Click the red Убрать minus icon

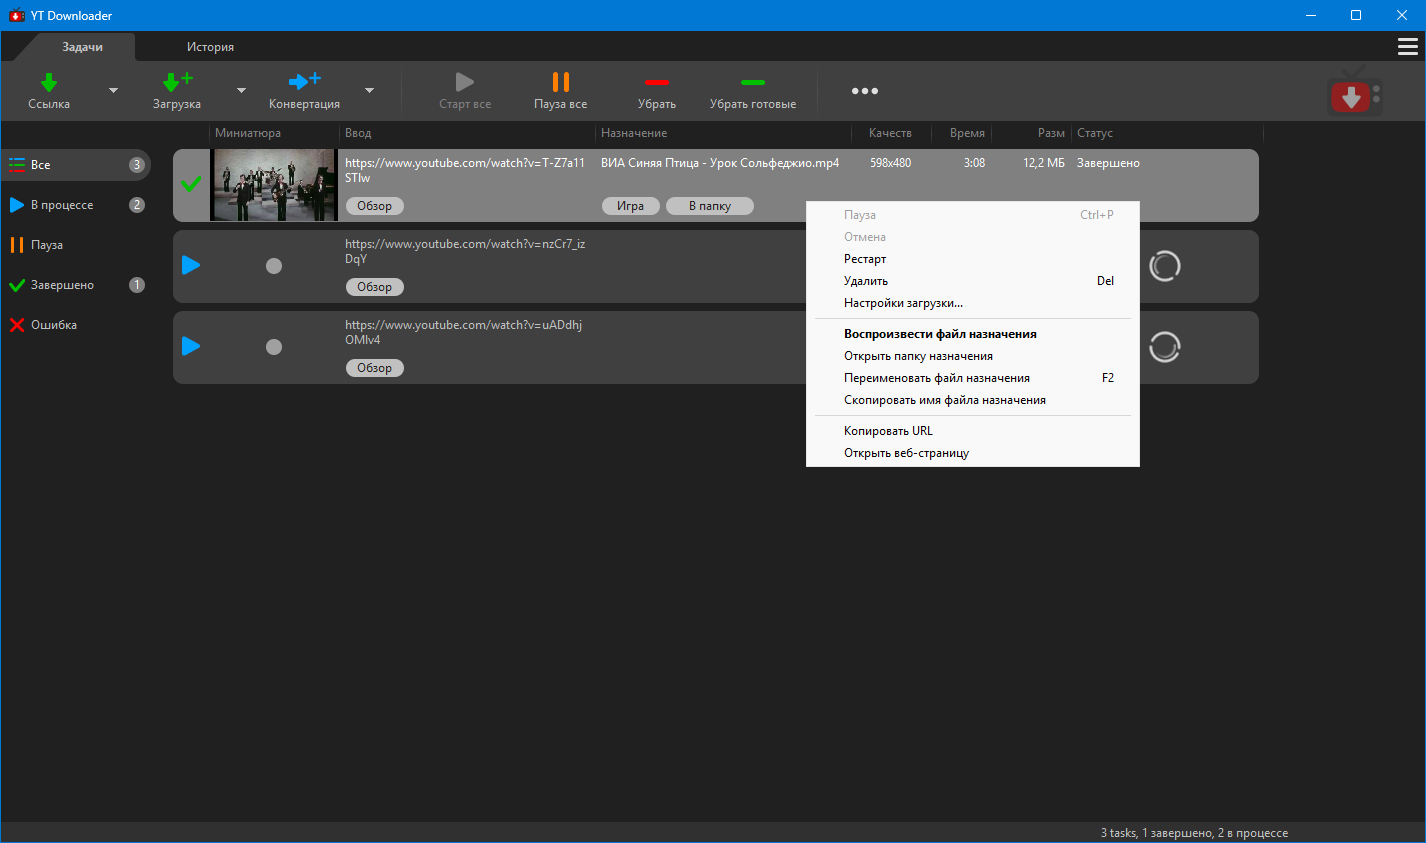click(657, 82)
